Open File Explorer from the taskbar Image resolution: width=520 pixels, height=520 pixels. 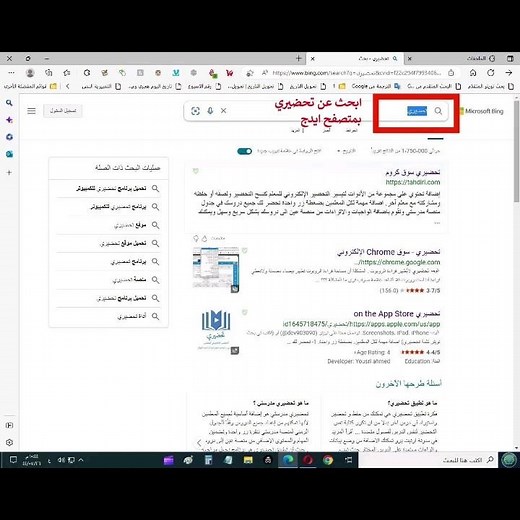(248, 460)
